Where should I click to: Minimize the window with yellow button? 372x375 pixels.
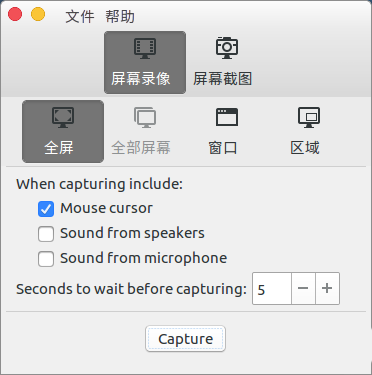coord(38,15)
